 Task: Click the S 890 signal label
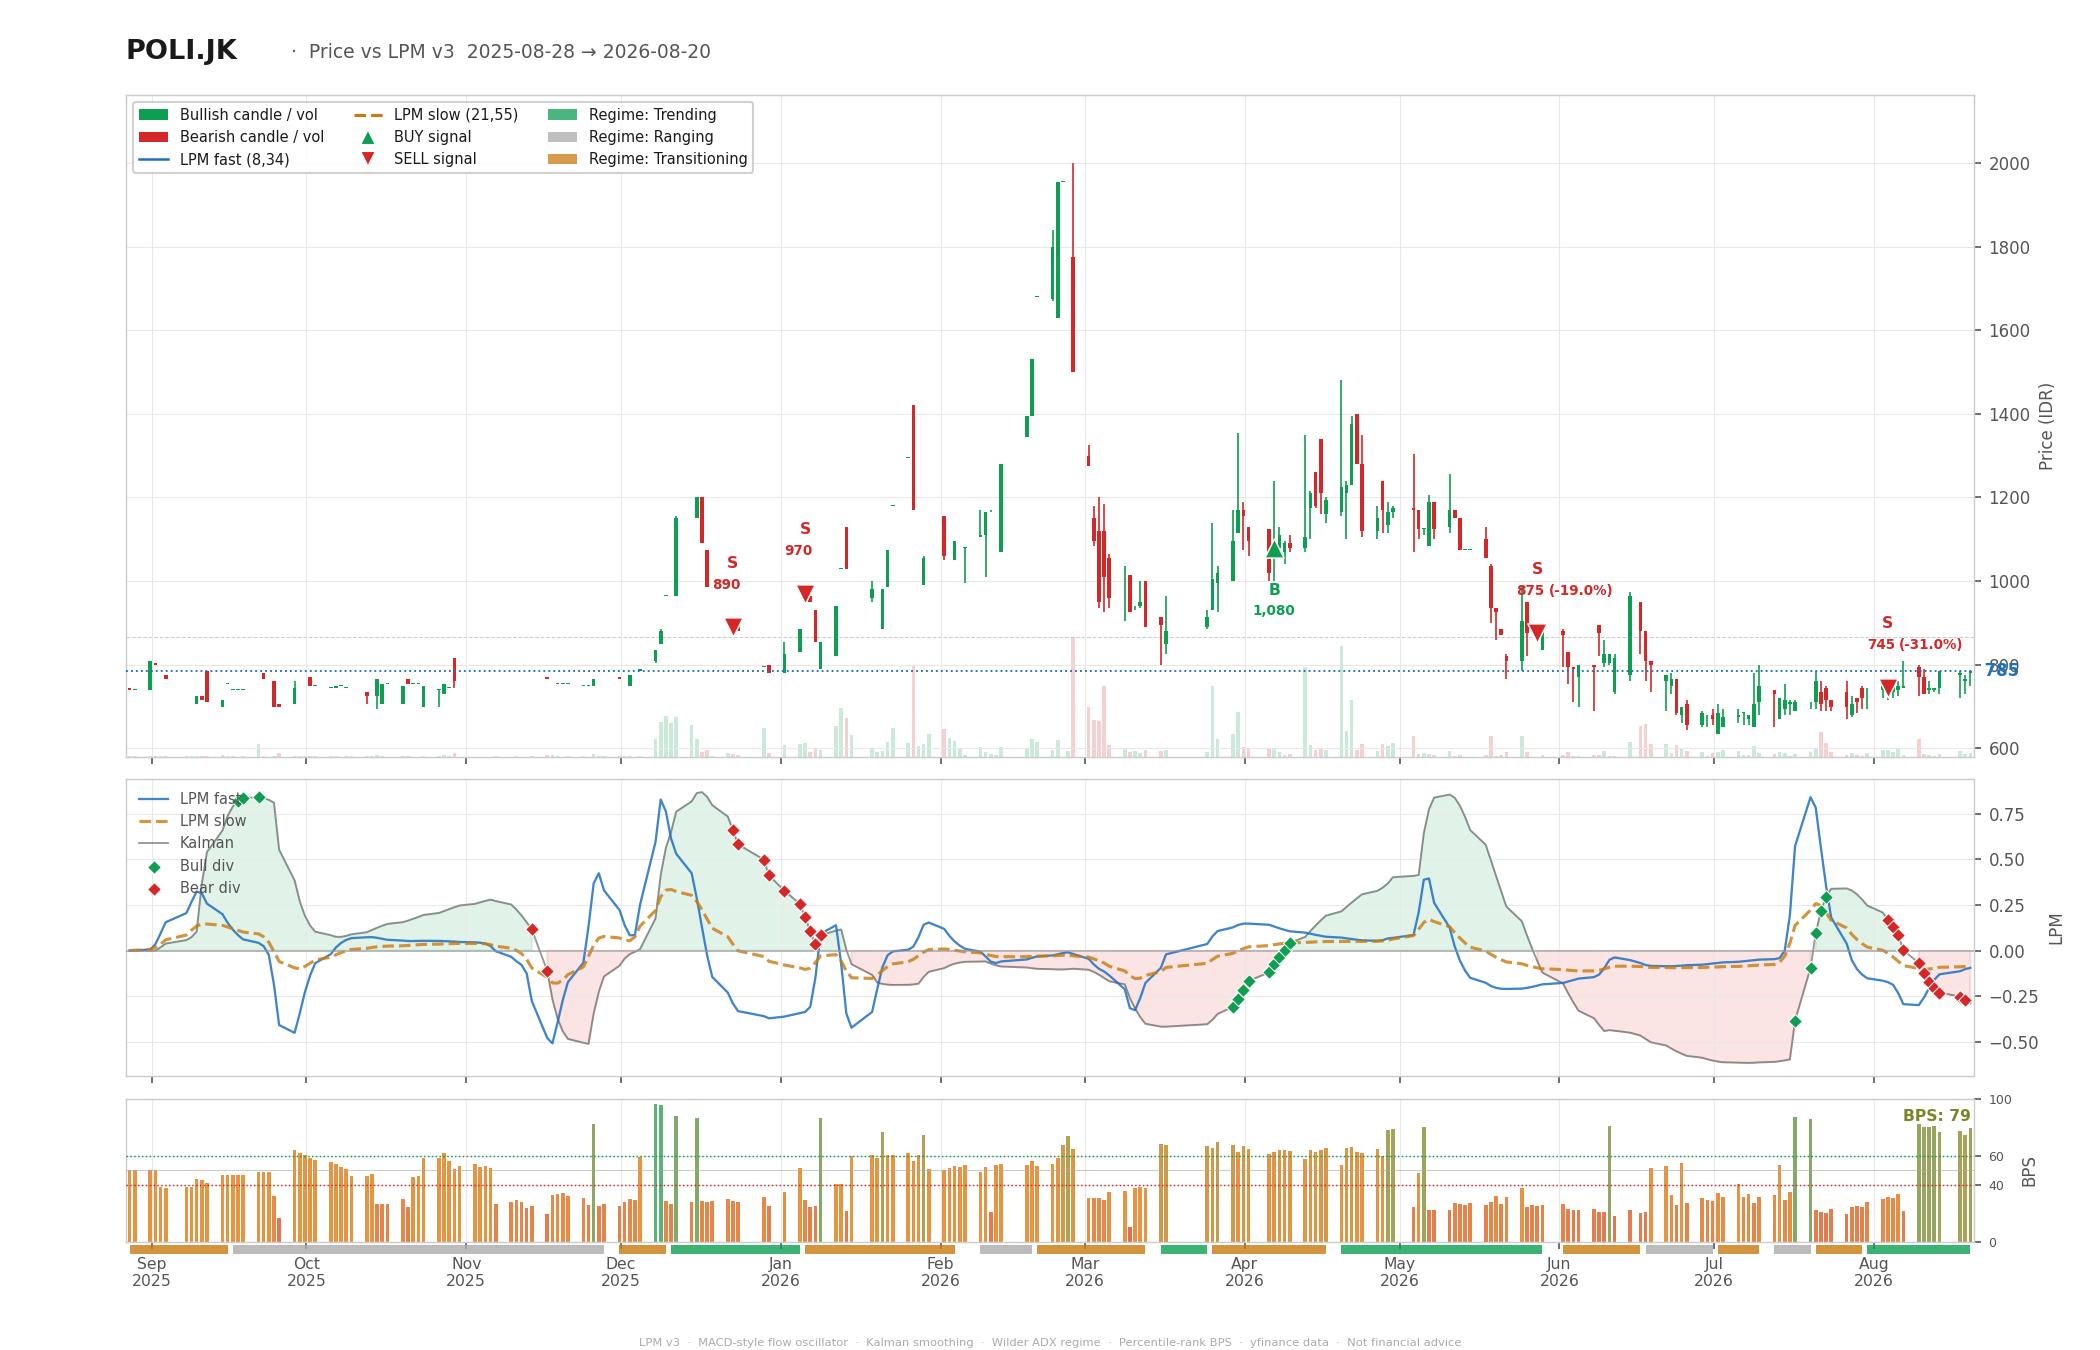(727, 574)
